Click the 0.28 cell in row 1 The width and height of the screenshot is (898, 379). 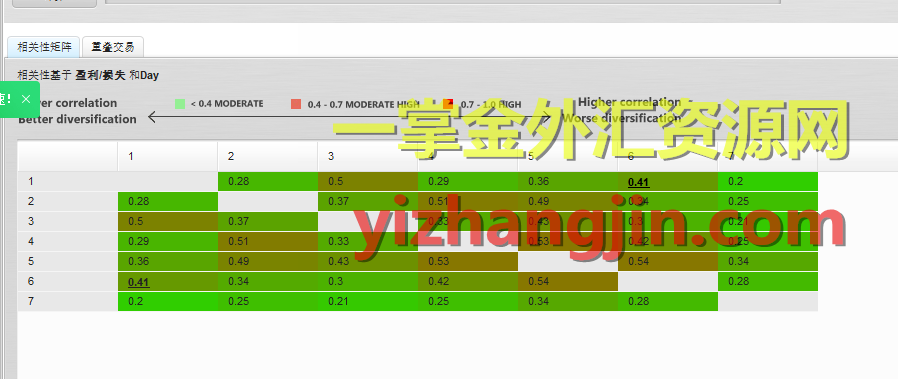point(267,181)
